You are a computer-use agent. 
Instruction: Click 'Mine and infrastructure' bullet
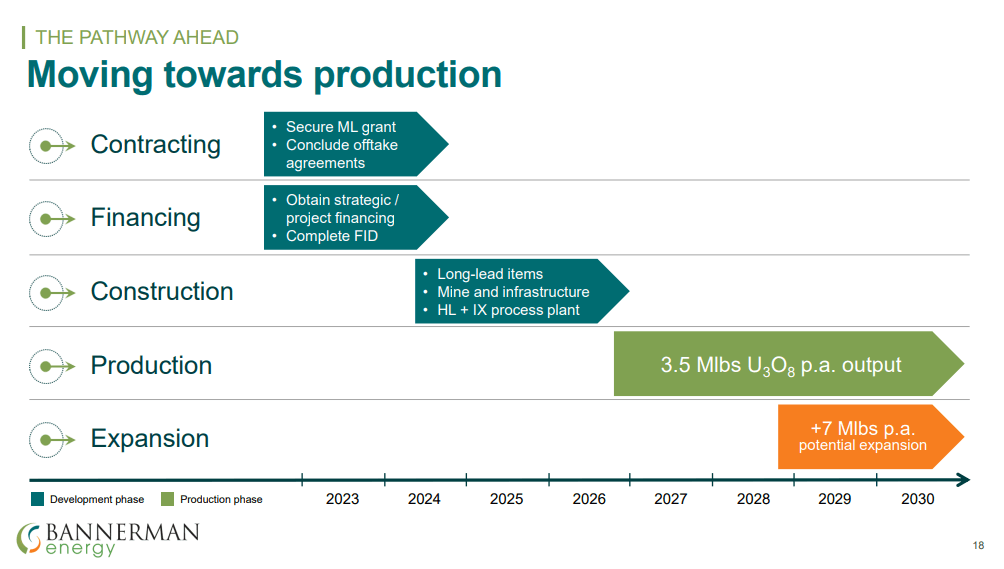[x=513, y=292]
